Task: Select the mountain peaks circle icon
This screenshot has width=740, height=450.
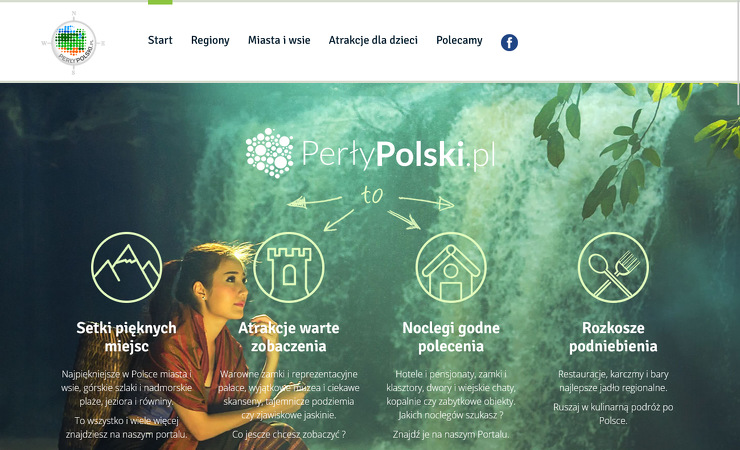Action: point(126,267)
